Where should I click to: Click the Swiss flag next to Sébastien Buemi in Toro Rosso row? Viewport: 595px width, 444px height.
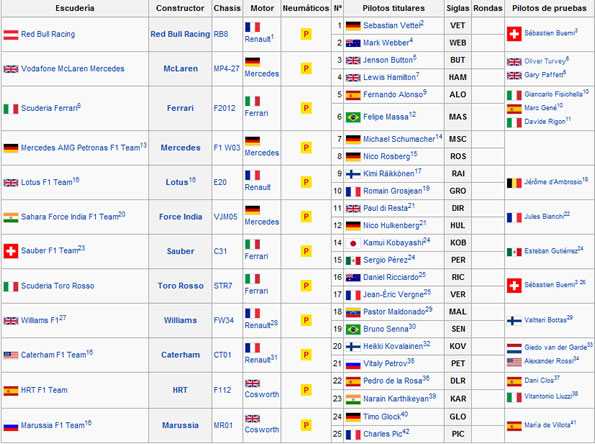[x=514, y=285]
